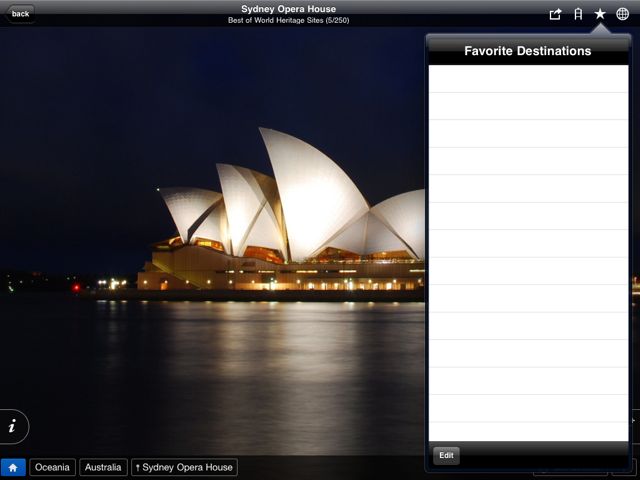This screenshot has height=480, width=640.
Task: Click the "Best of World Heritage Sites (5/250)" subtitle
Action: point(289,20)
